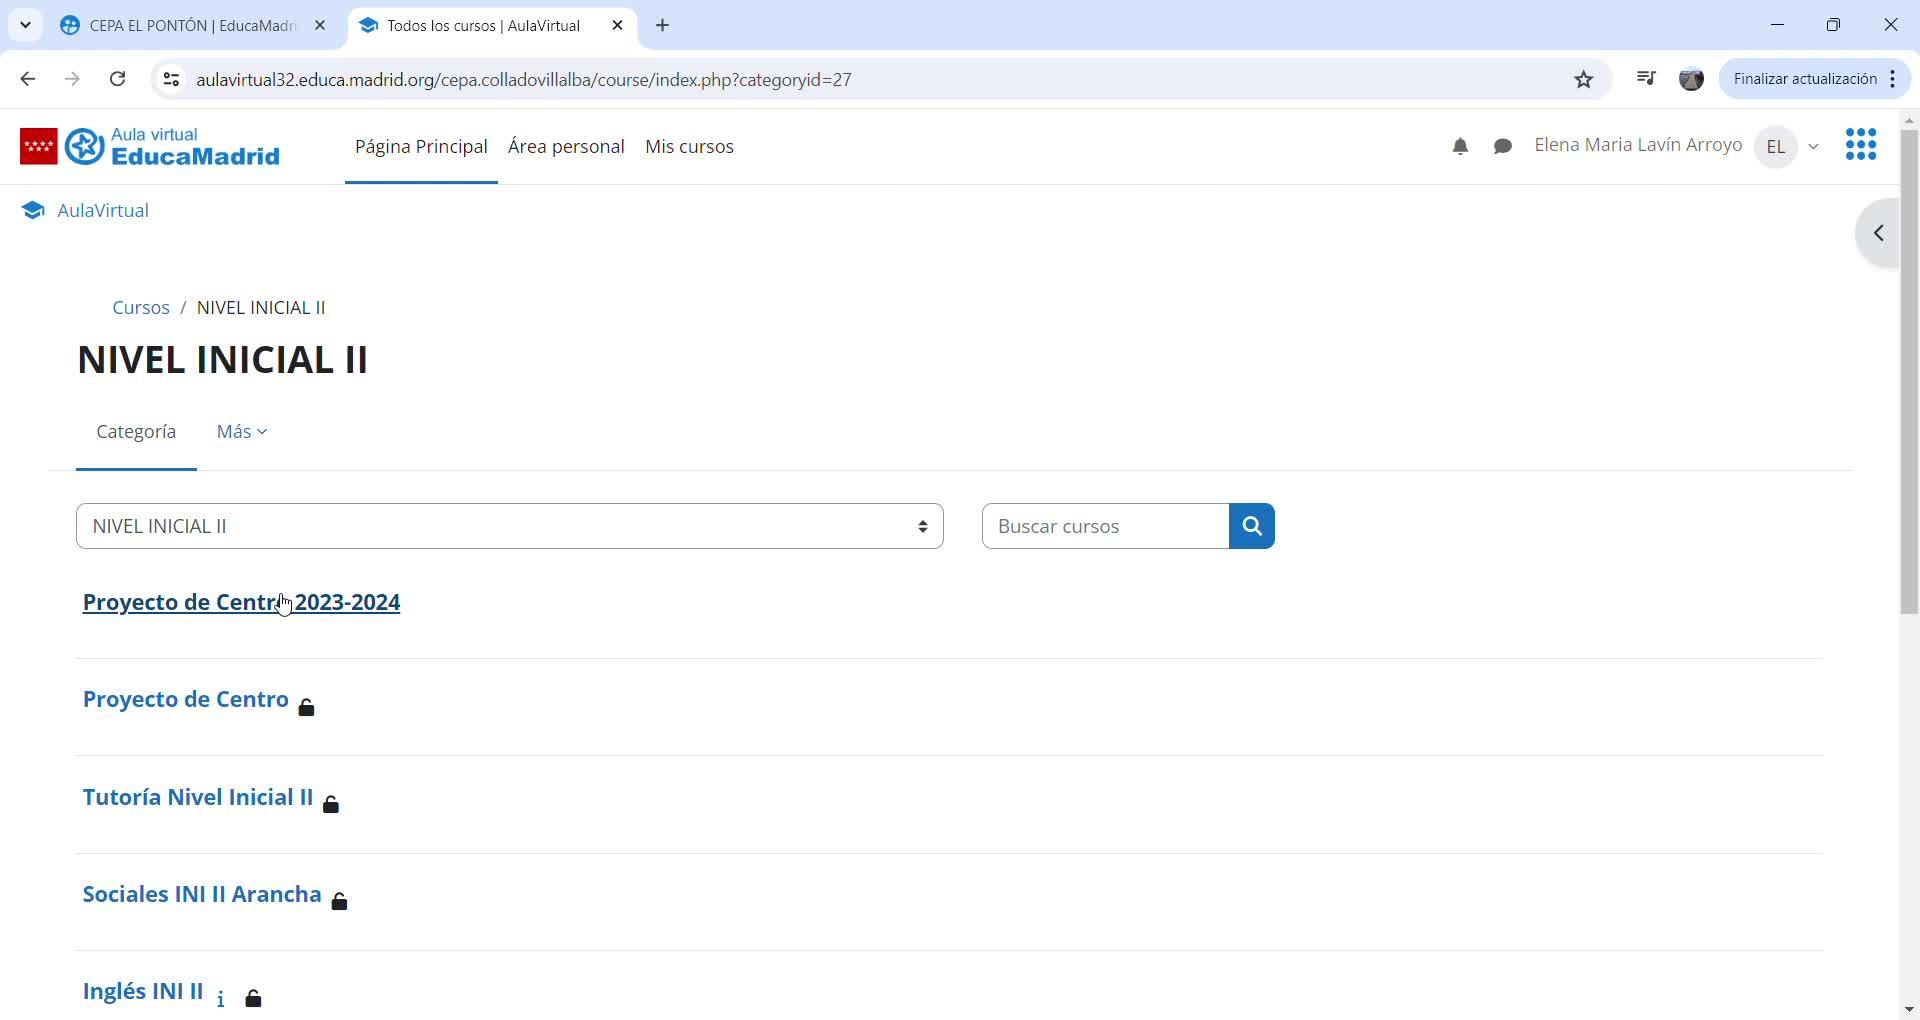Click the blue search magnifier button
1920x1020 pixels.
tap(1251, 526)
